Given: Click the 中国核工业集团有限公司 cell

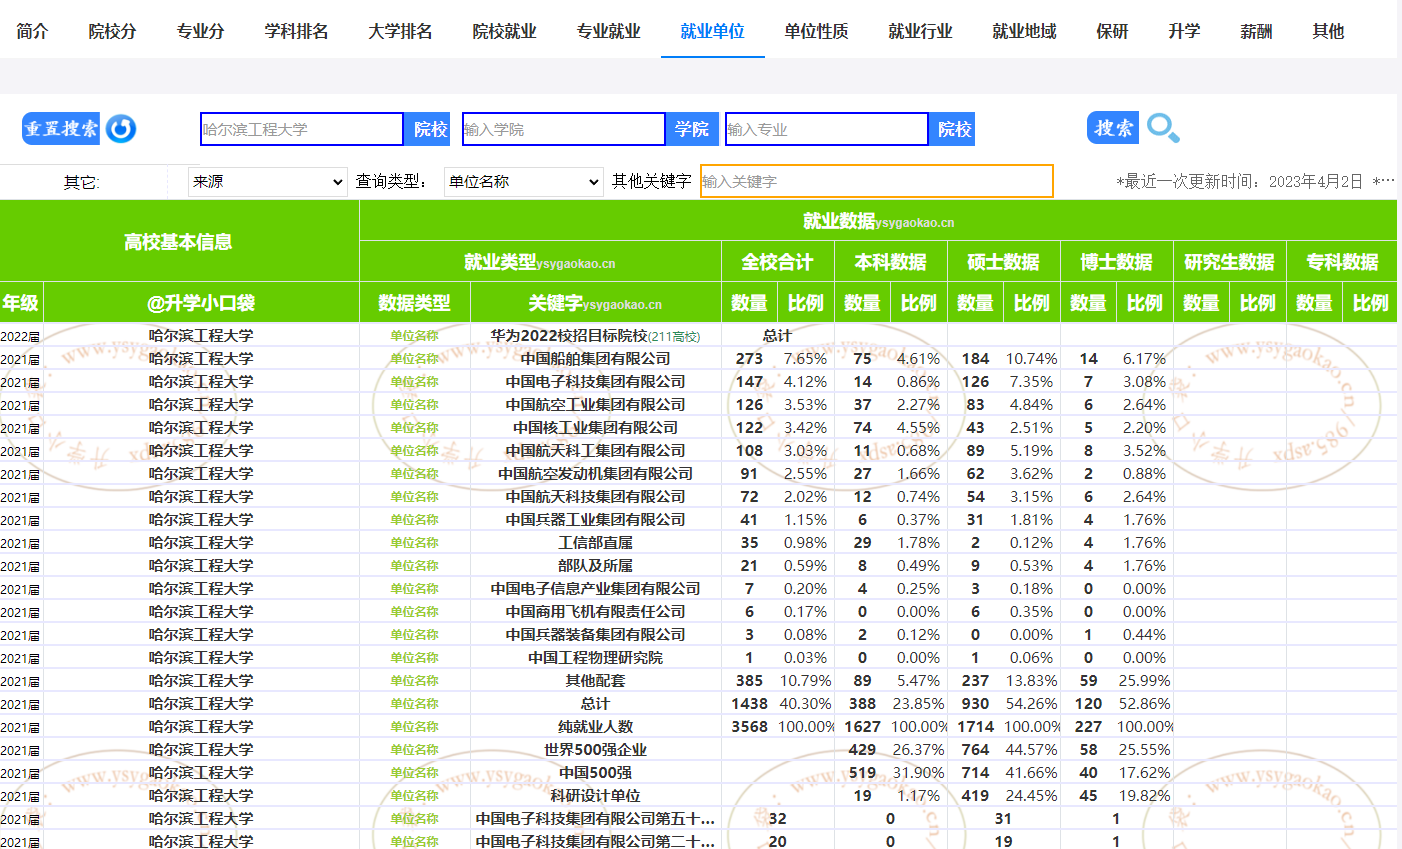Looking at the screenshot, I should tap(595, 427).
